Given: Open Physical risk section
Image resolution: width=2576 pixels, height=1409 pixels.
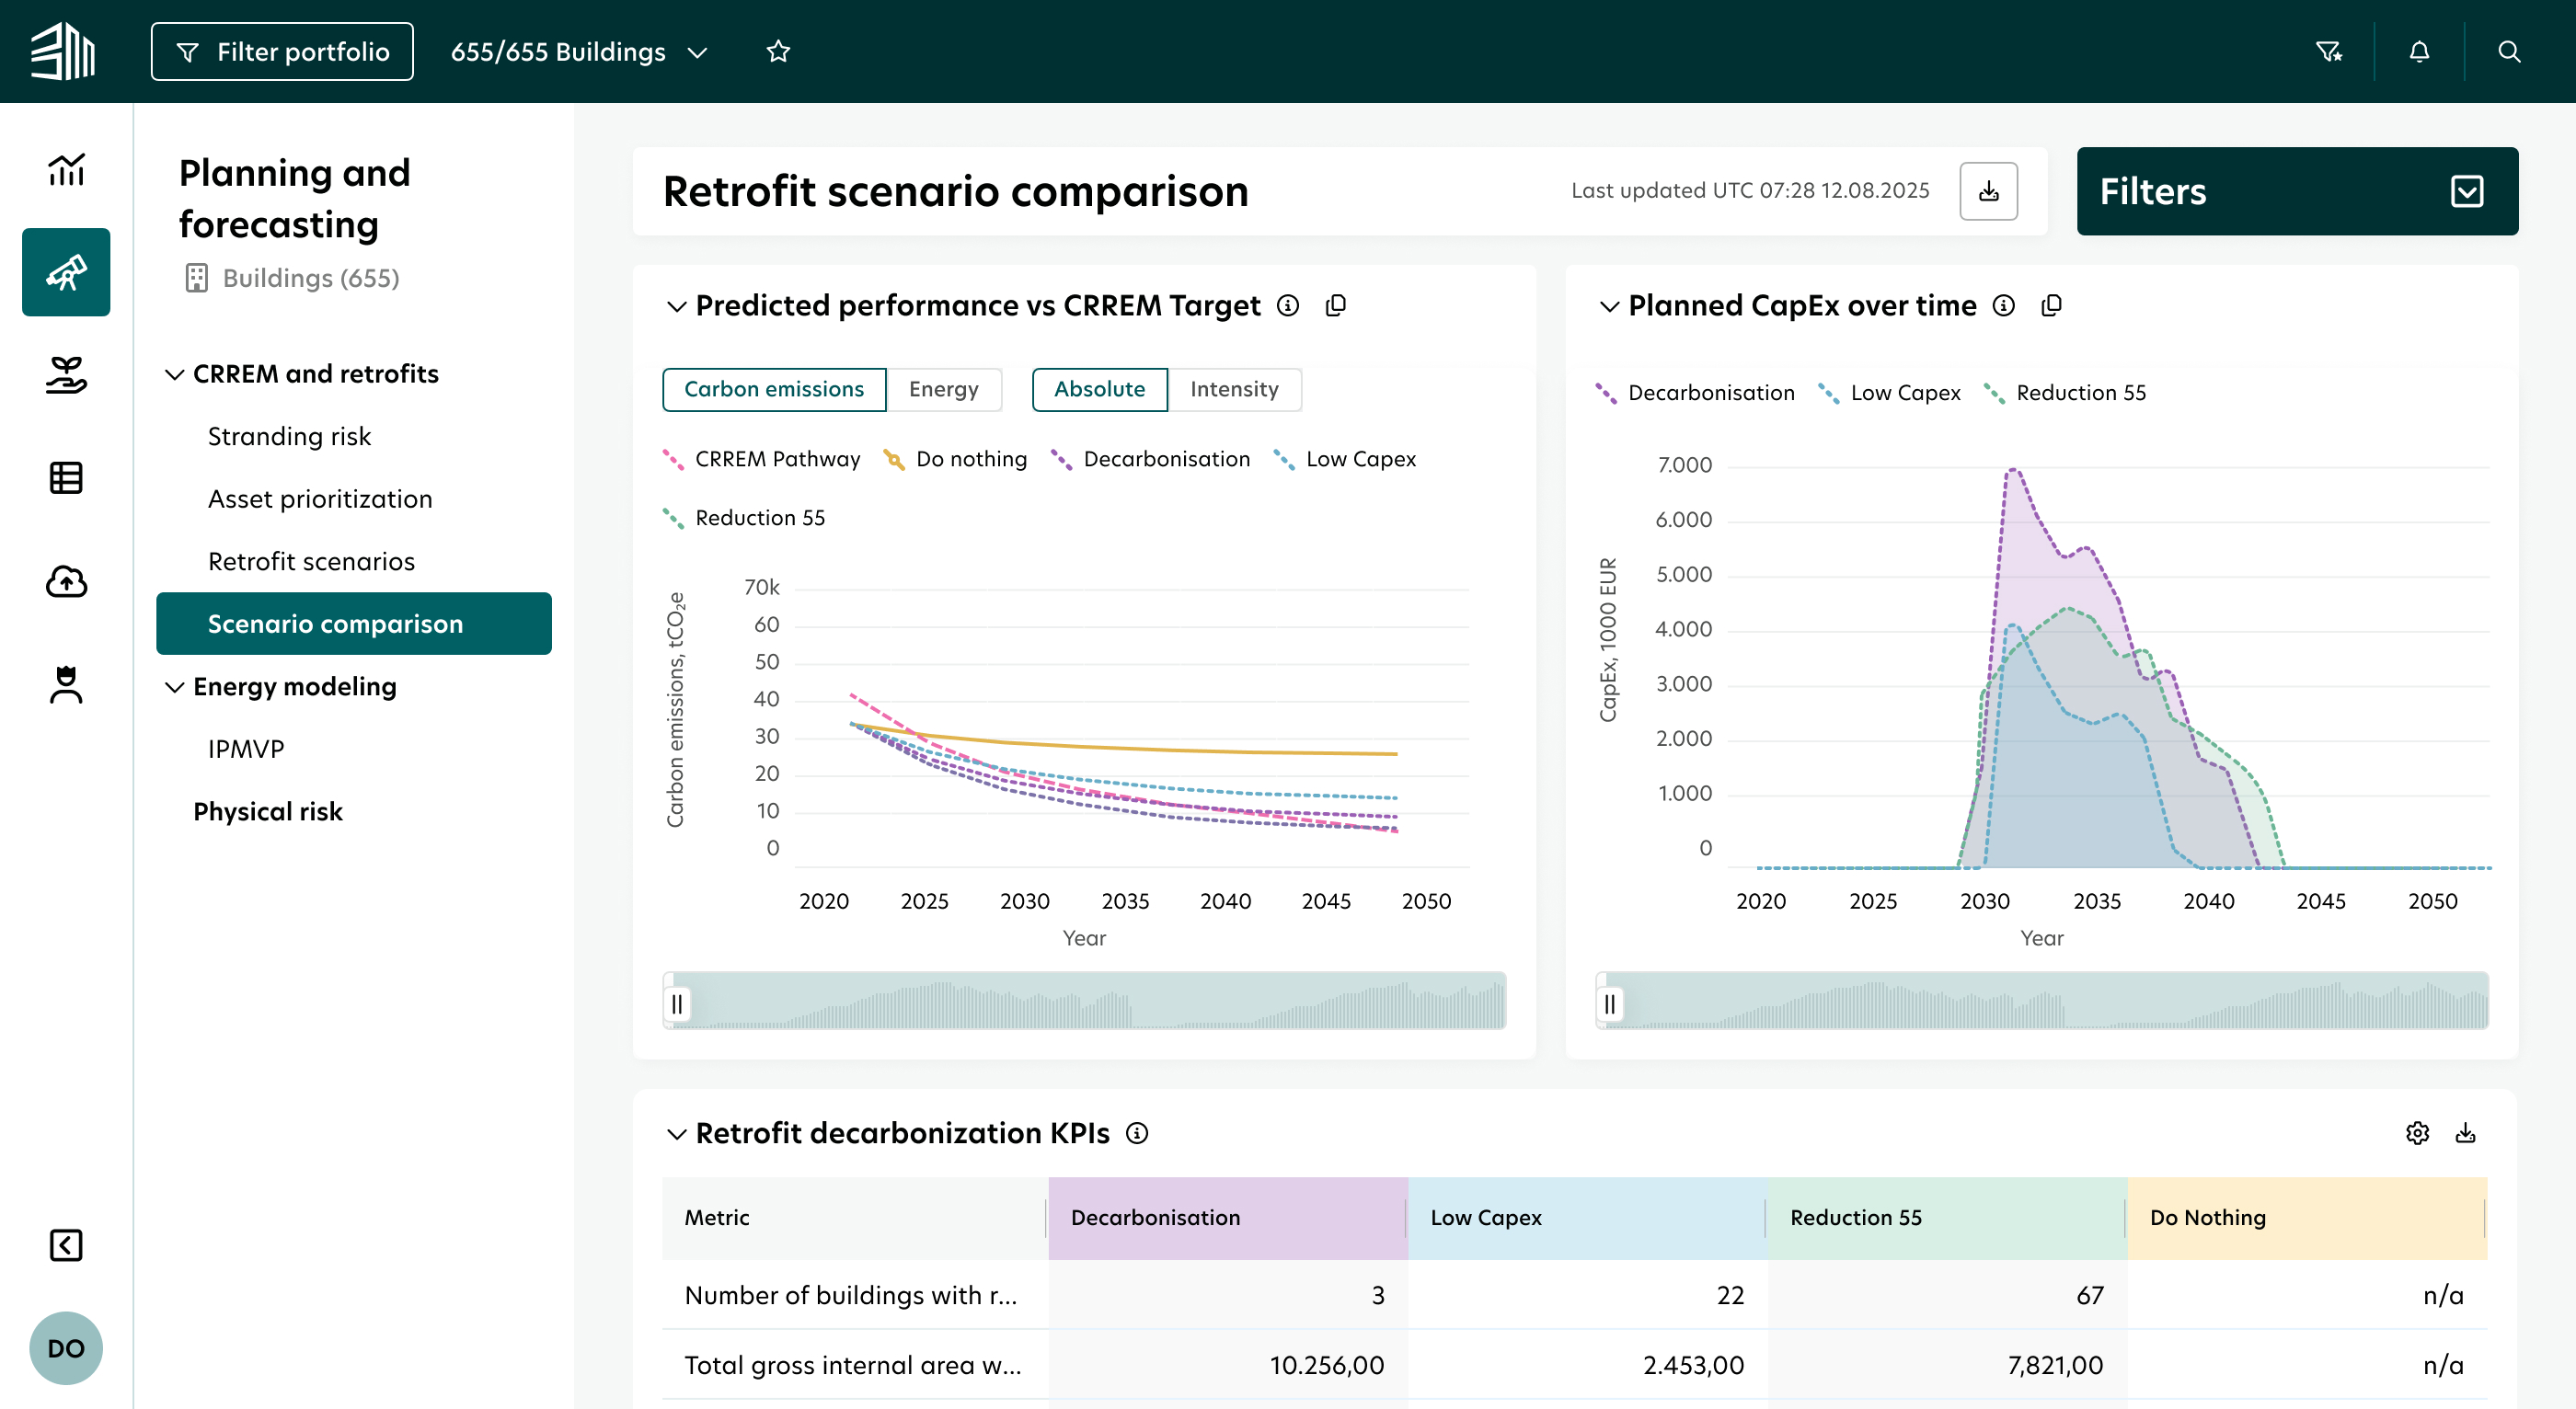Looking at the screenshot, I should pos(268,812).
